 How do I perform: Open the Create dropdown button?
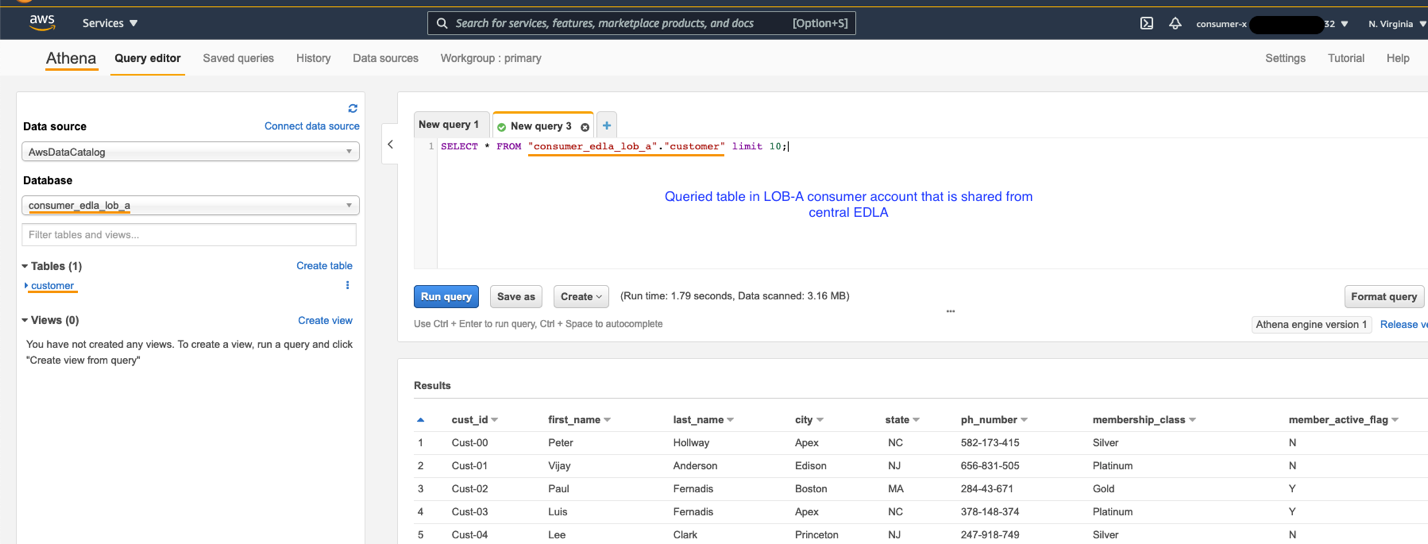581,296
